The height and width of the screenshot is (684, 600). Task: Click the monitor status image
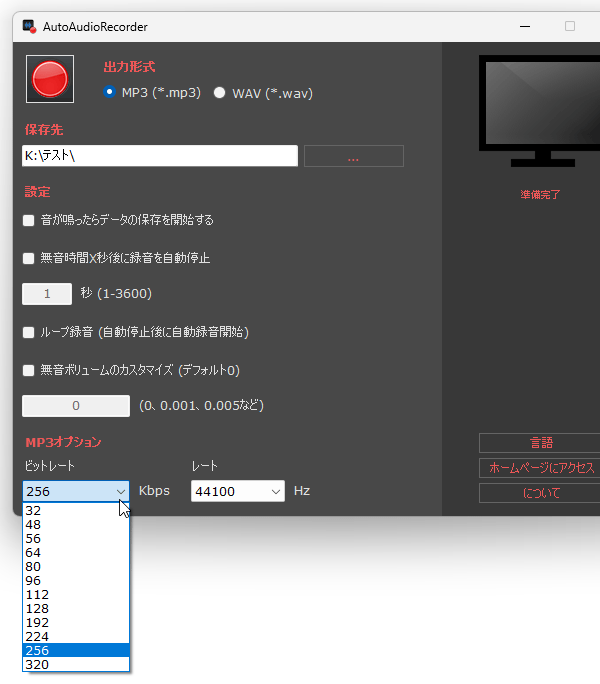pyautogui.click(x=539, y=111)
